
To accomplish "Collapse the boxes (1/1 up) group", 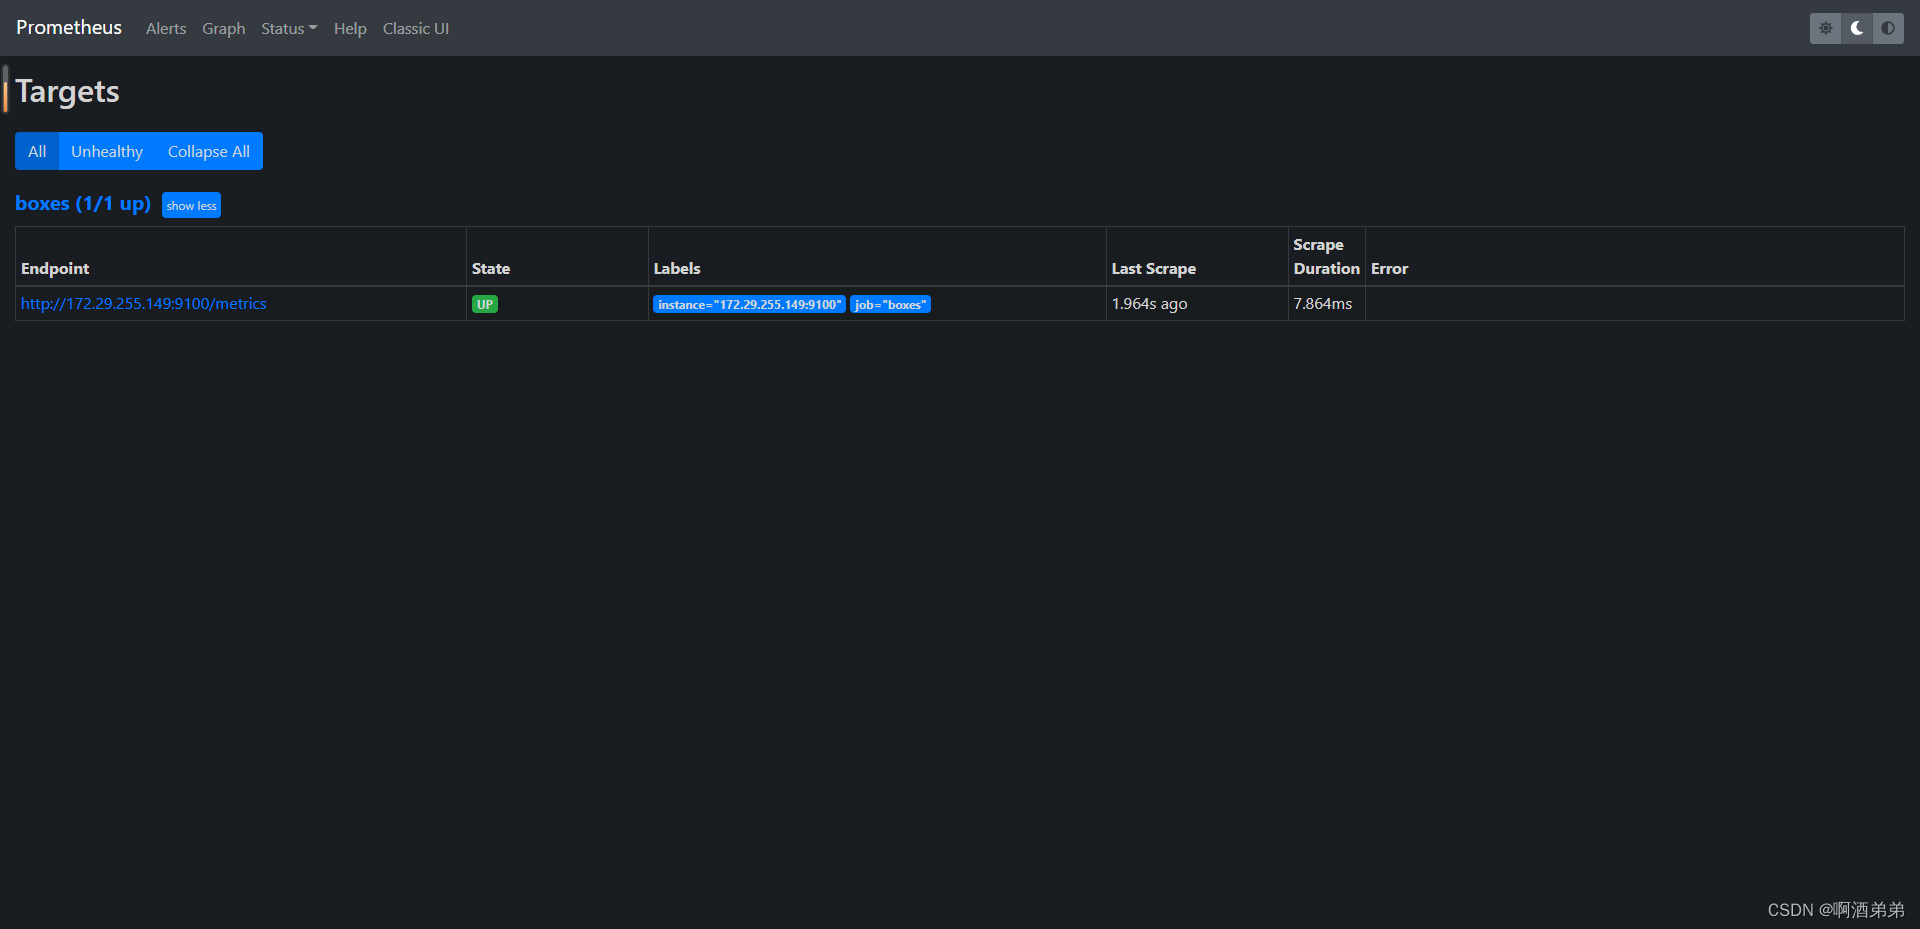I will coord(82,203).
